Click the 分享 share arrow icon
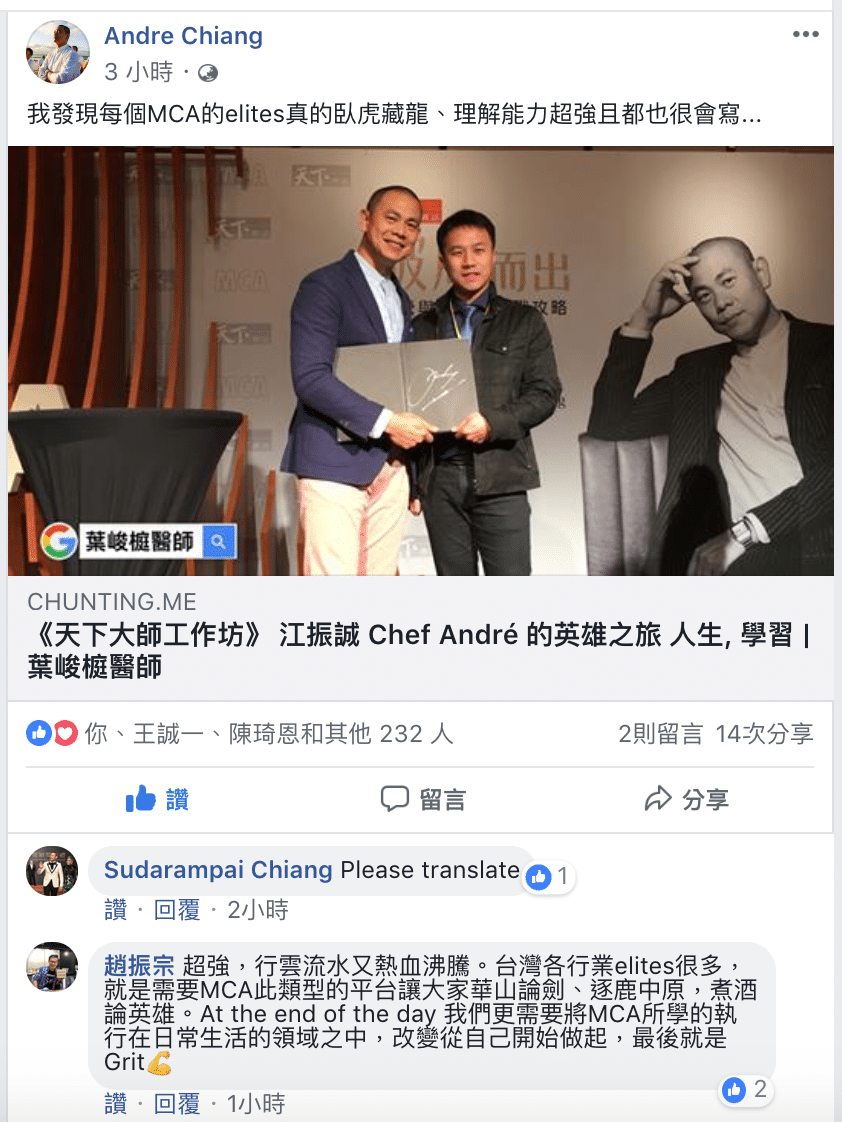This screenshot has height=1122, width=842. pos(658,799)
